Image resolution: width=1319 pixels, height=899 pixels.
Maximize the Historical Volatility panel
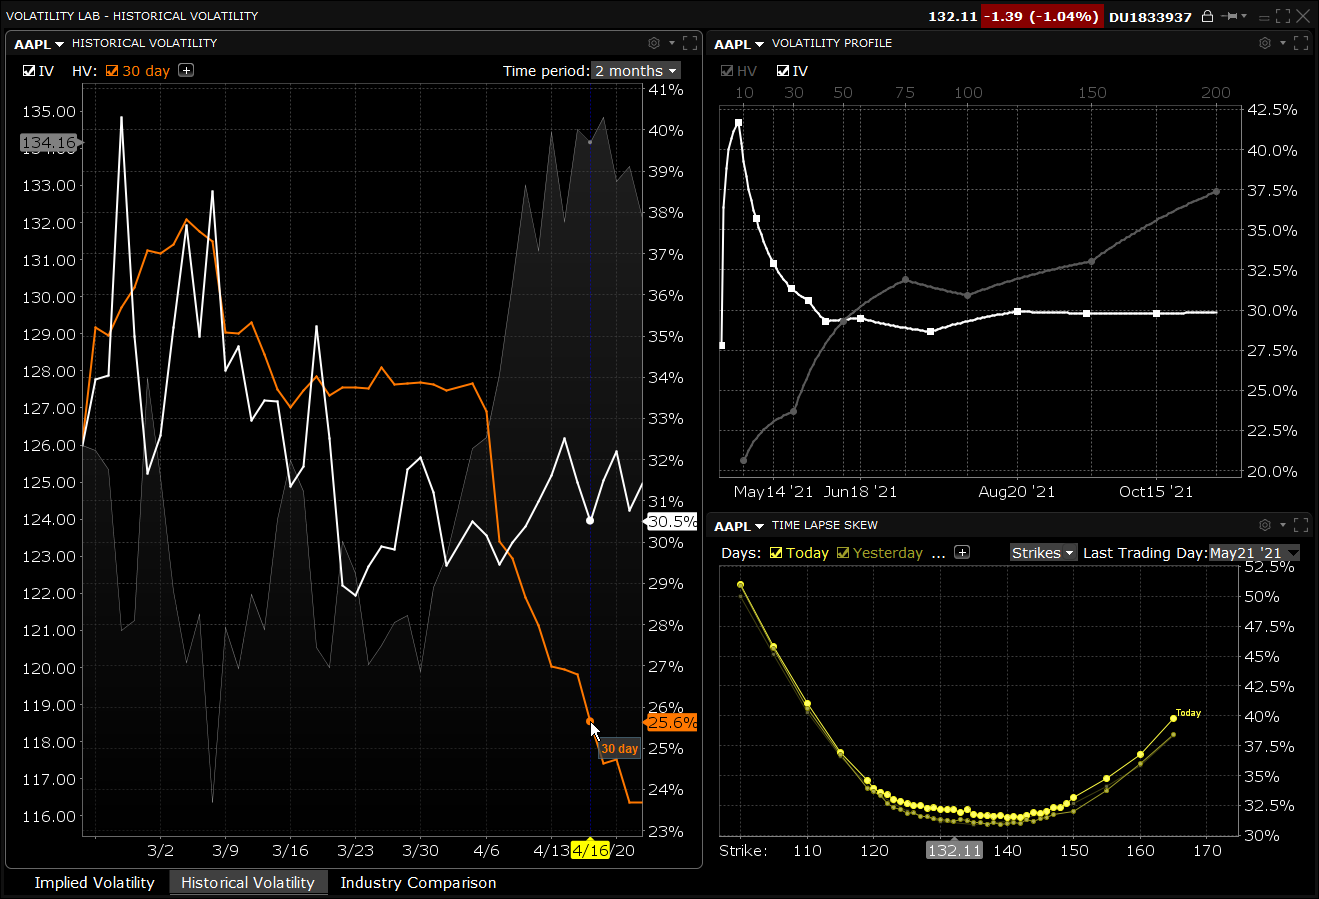point(690,43)
